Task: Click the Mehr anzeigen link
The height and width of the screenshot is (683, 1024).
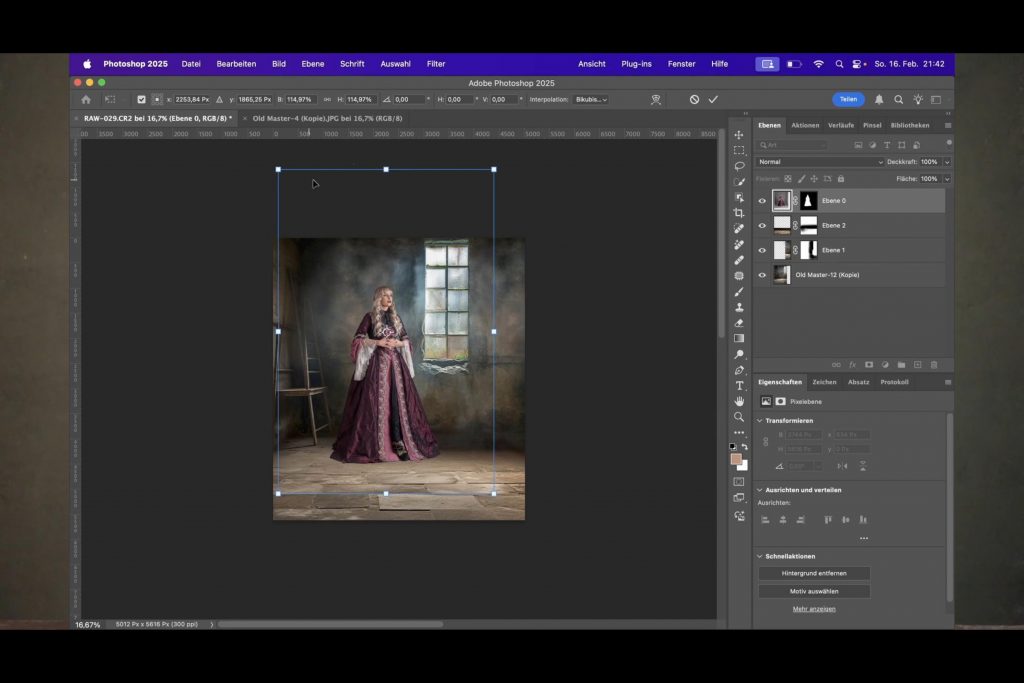Action: (x=814, y=609)
